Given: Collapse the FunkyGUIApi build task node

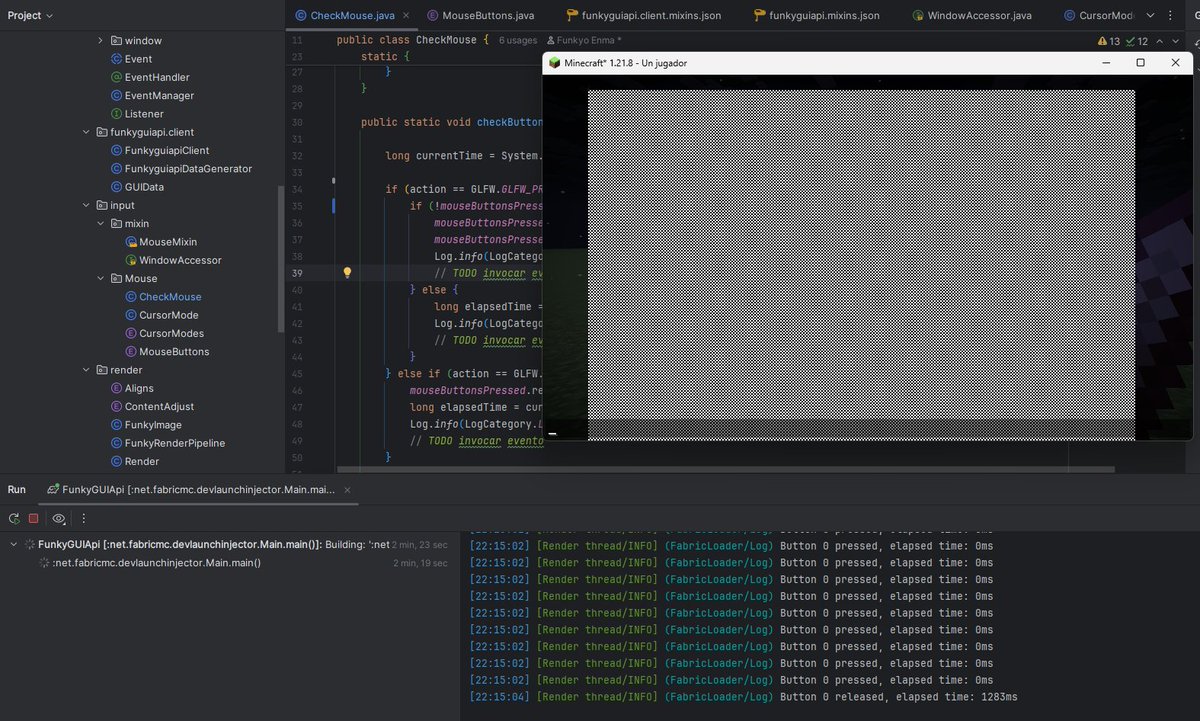Looking at the screenshot, I should pos(14,544).
